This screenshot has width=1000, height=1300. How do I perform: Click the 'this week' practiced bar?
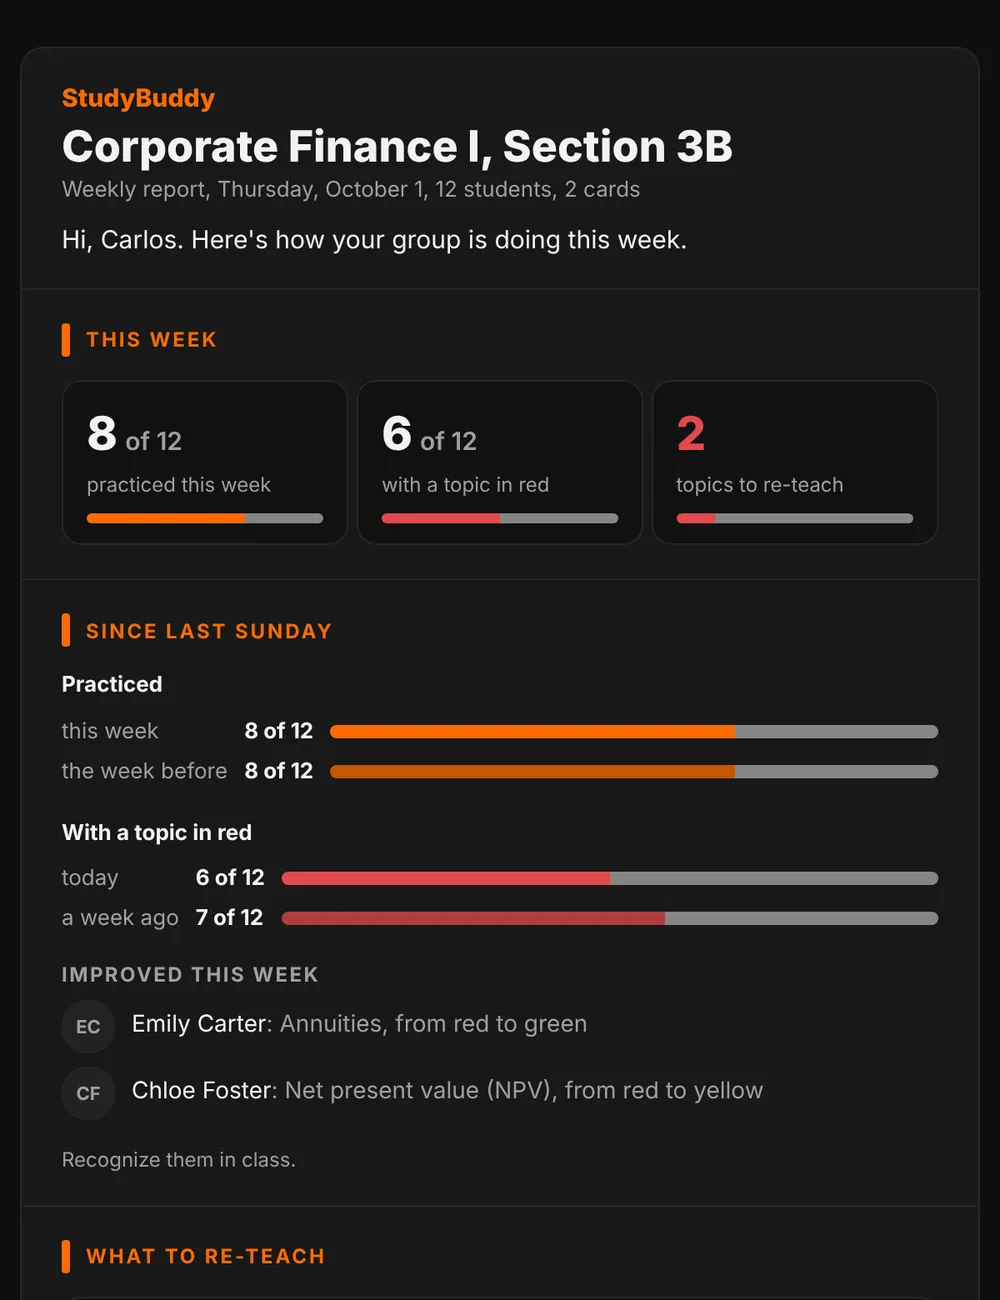point(634,732)
